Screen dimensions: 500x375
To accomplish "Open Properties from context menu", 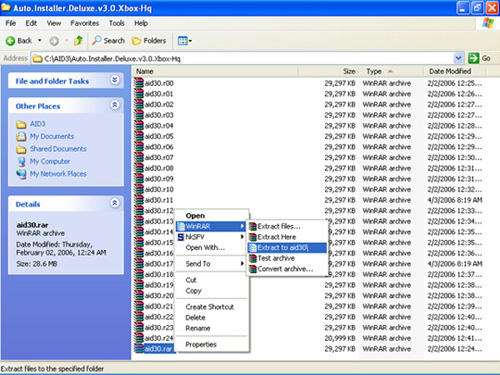I will click(212, 344).
